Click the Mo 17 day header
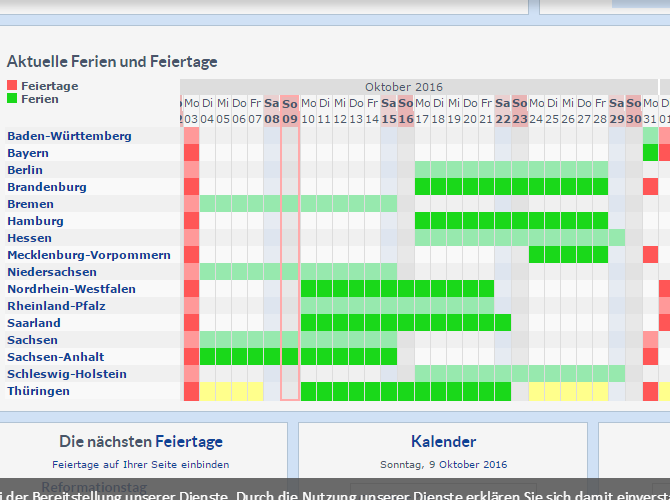The height and width of the screenshot is (500, 670). pos(423,111)
